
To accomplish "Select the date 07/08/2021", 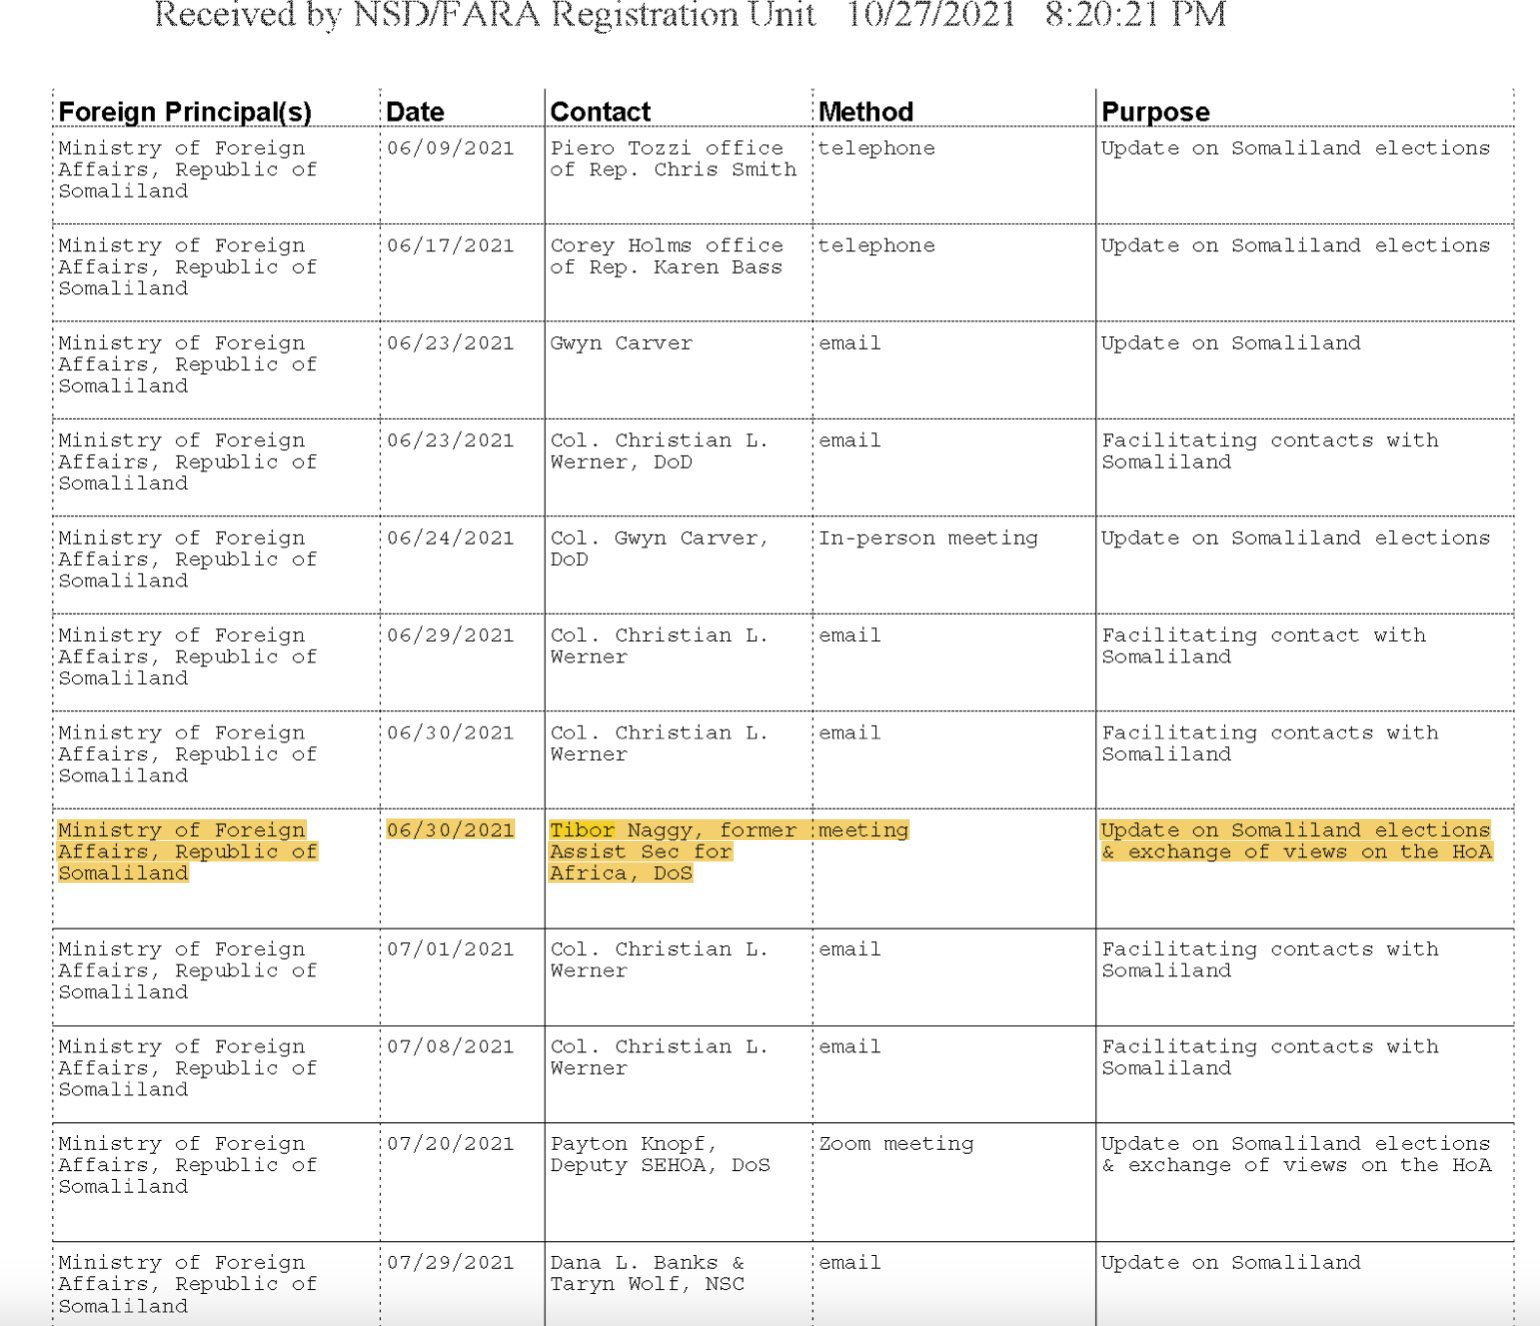I will pos(450,1047).
